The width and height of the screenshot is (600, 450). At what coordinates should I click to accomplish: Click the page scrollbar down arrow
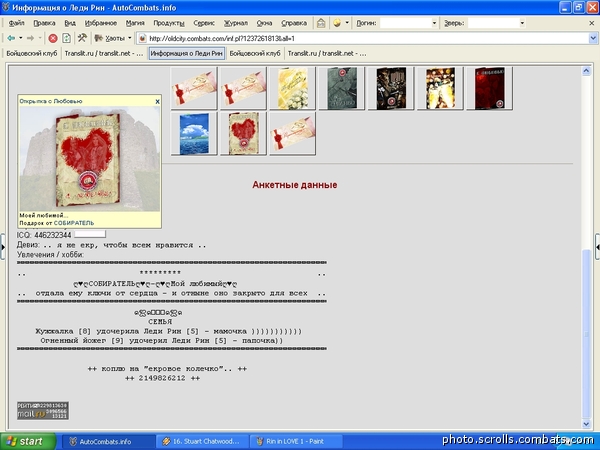tap(586, 424)
